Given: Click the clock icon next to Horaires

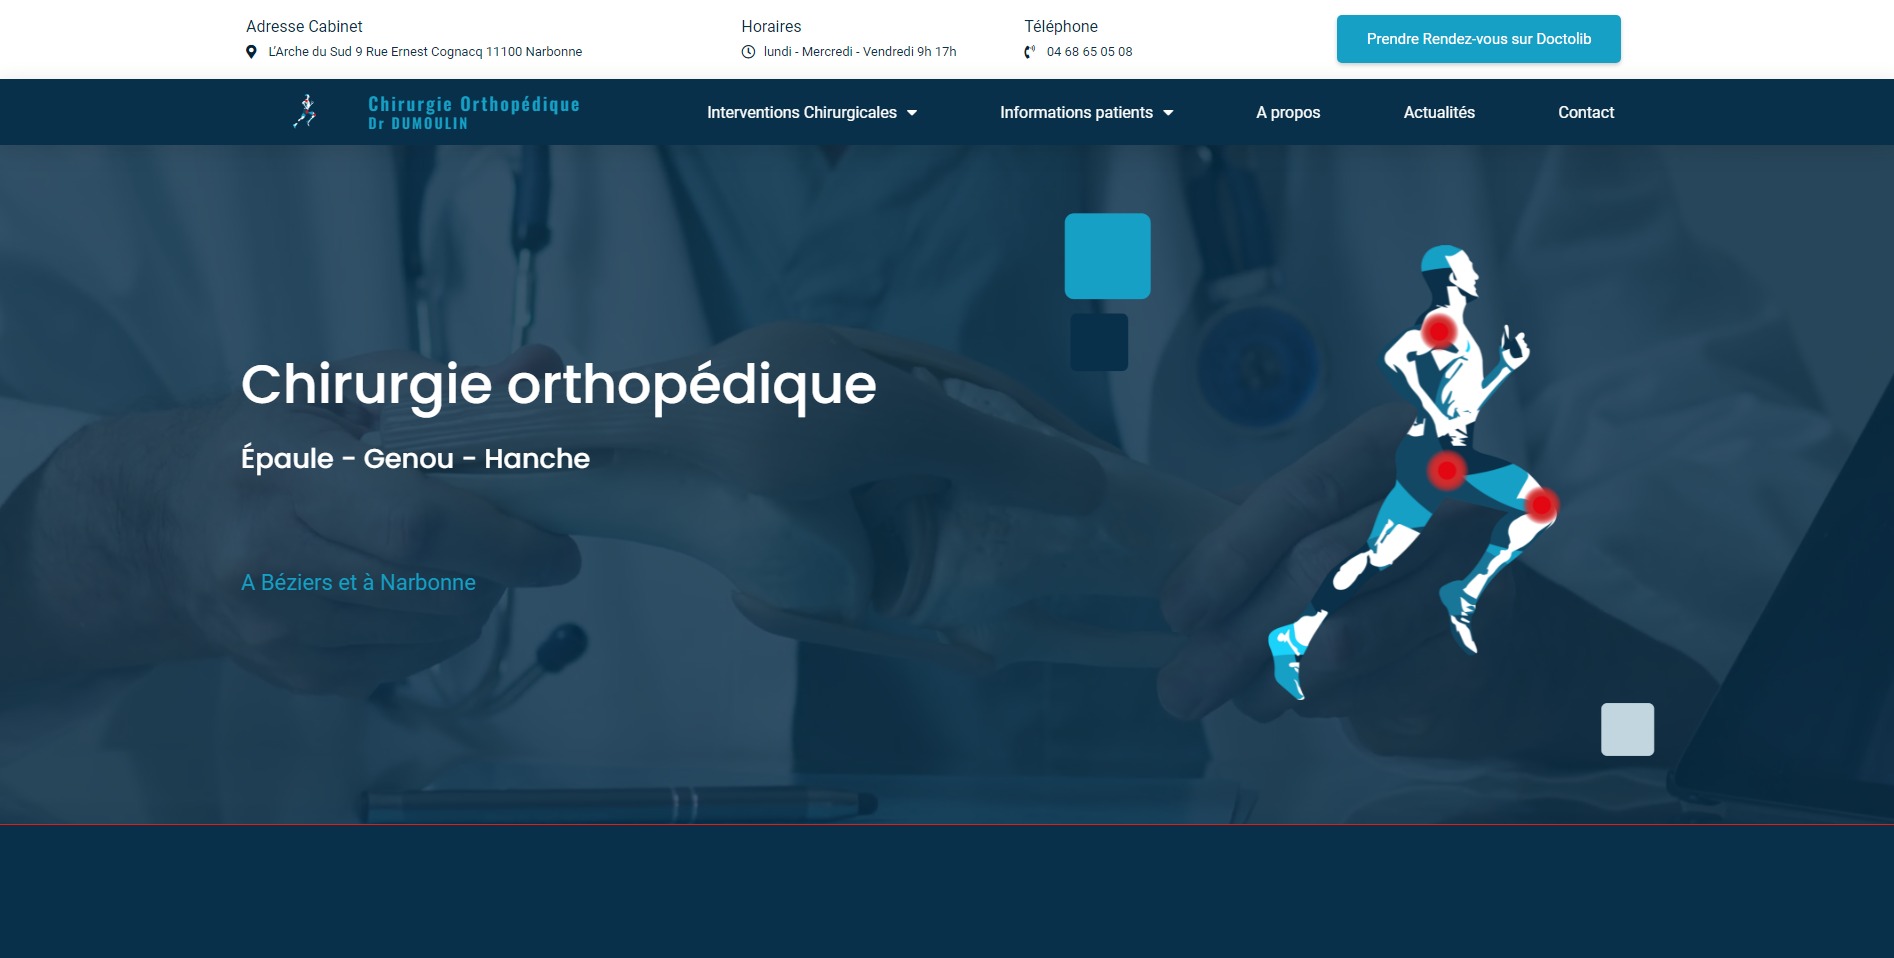Looking at the screenshot, I should click(748, 52).
